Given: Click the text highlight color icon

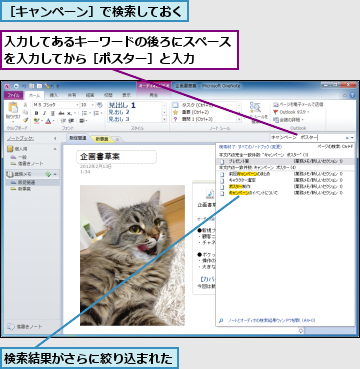Looking at the screenshot, I should click(37, 121).
